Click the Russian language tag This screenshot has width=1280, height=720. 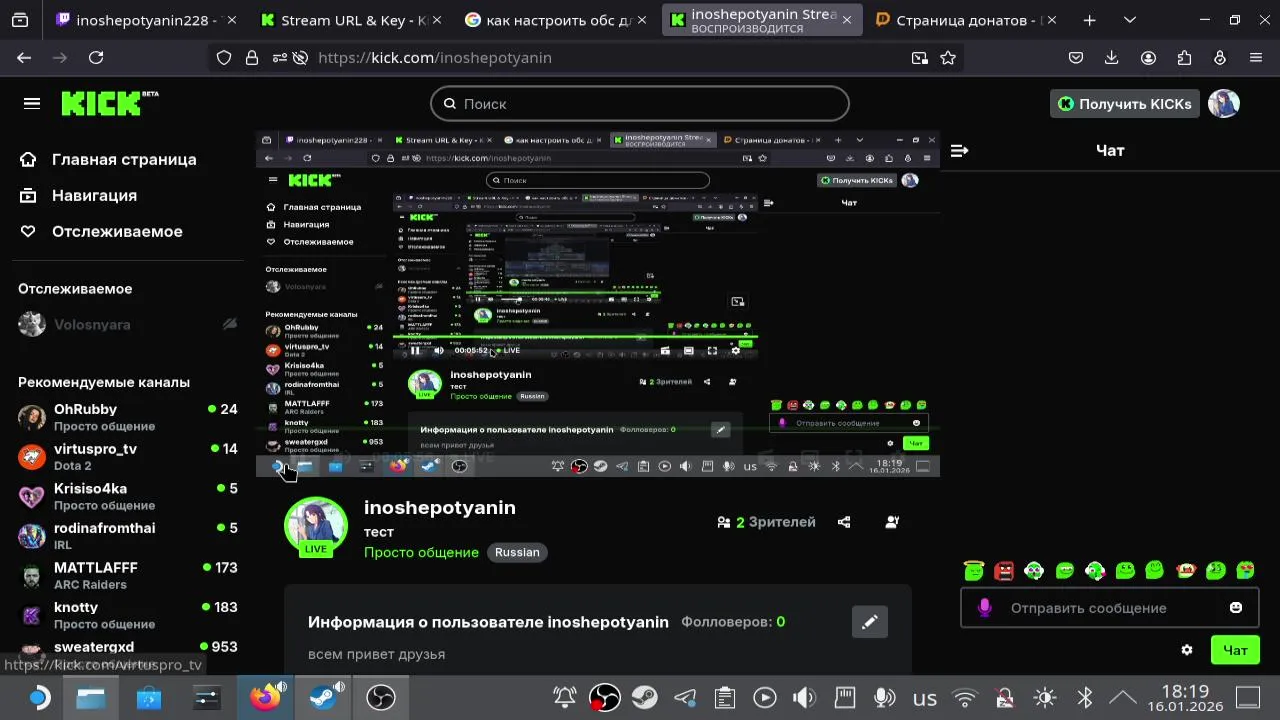(x=517, y=552)
